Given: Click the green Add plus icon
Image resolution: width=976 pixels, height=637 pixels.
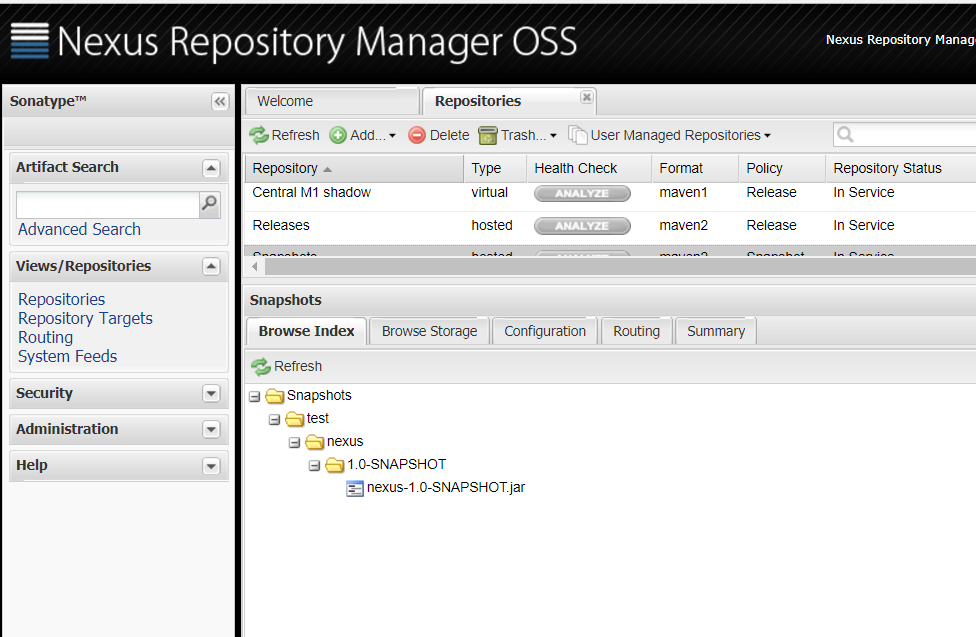Looking at the screenshot, I should point(338,135).
